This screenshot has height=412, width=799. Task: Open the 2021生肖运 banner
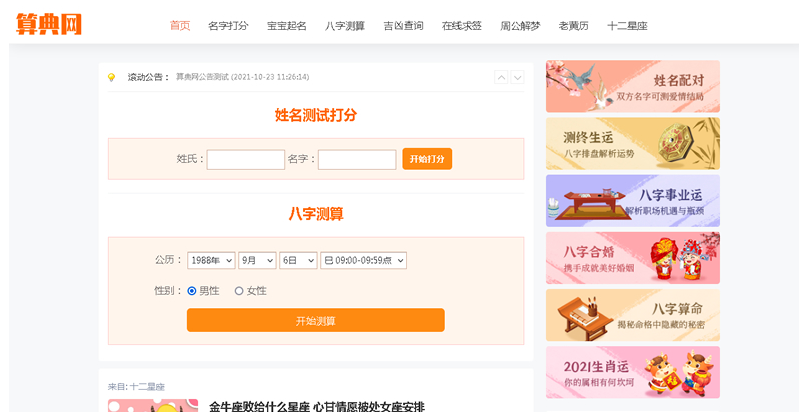(632, 372)
